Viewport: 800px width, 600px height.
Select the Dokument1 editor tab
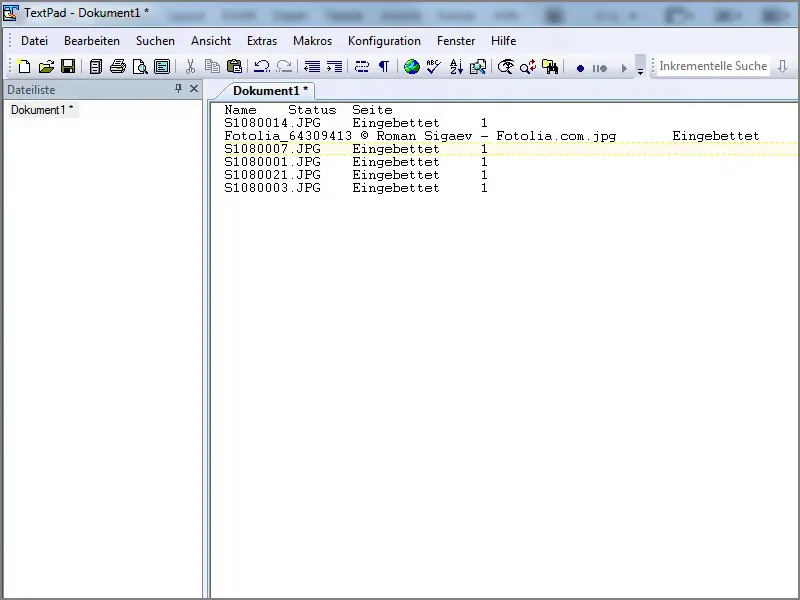pos(270,91)
